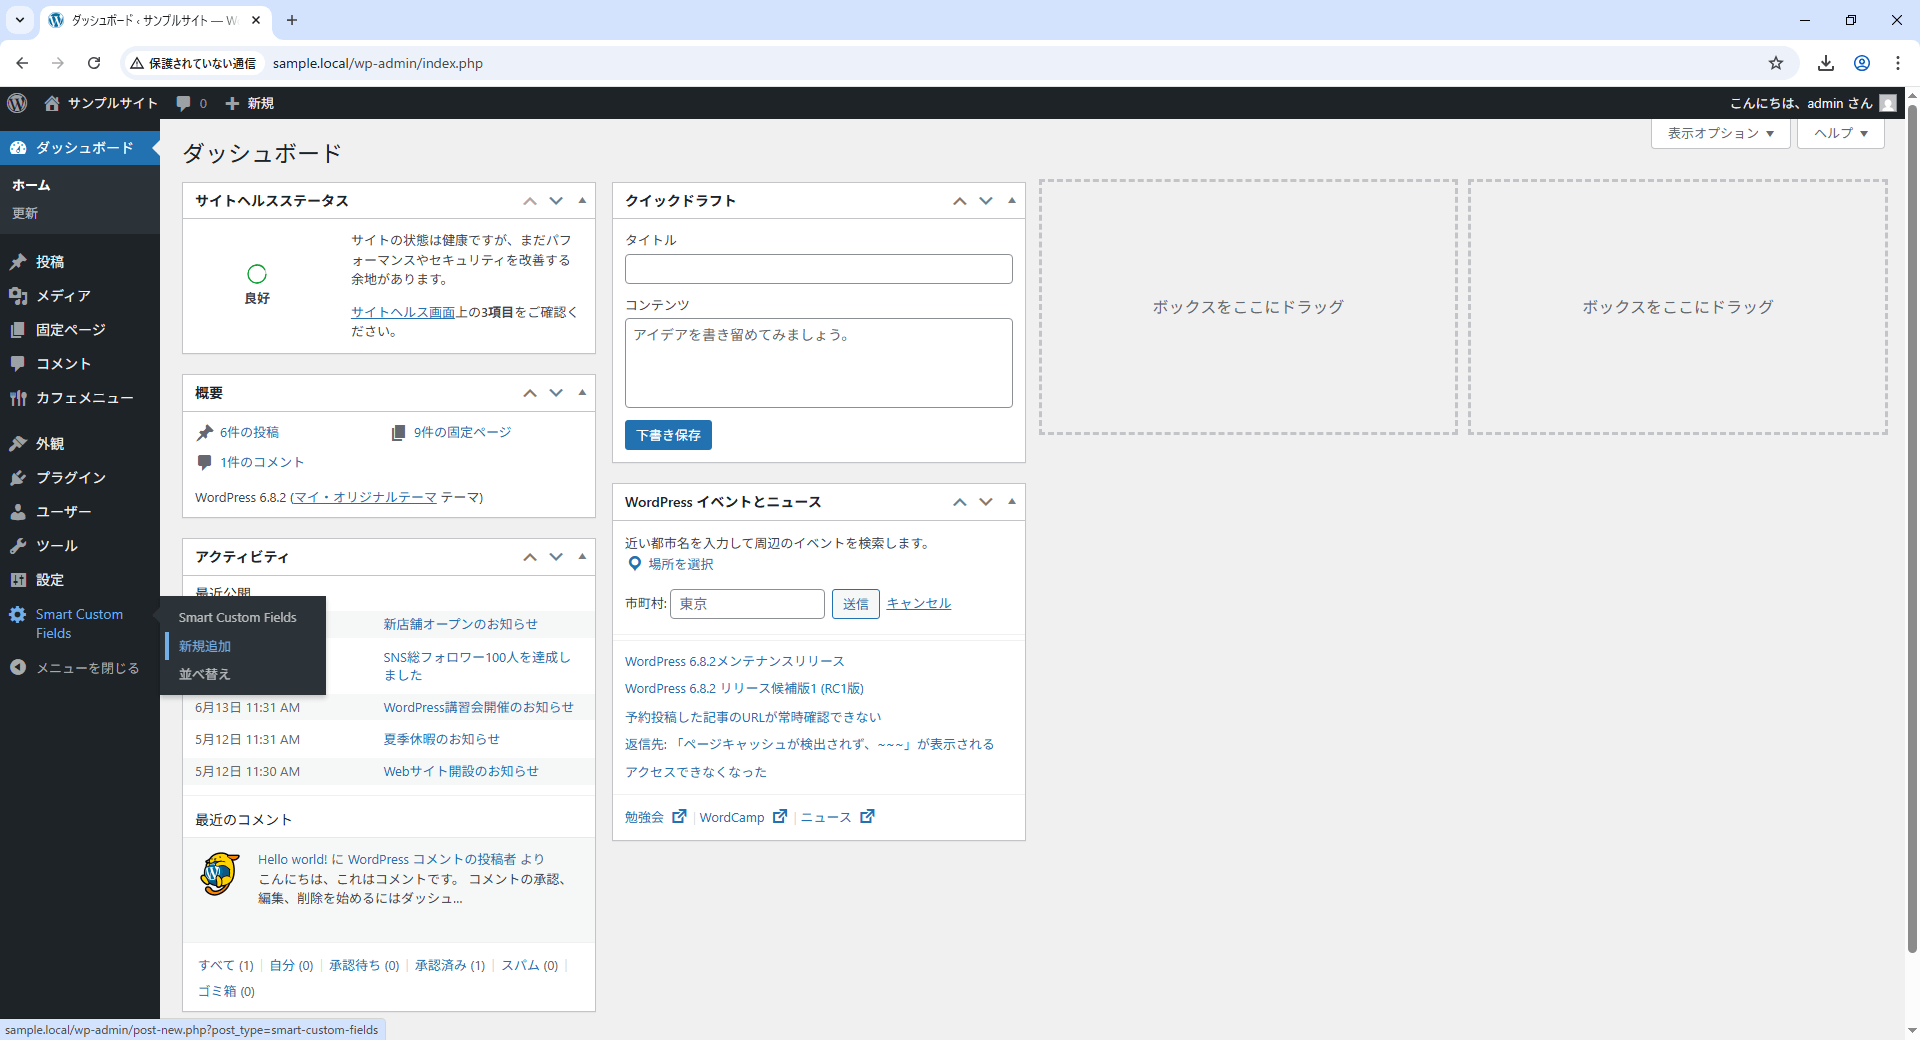This screenshot has width=1920, height=1040.
Task: Open the admin avatar in the top right
Action: (x=1888, y=103)
